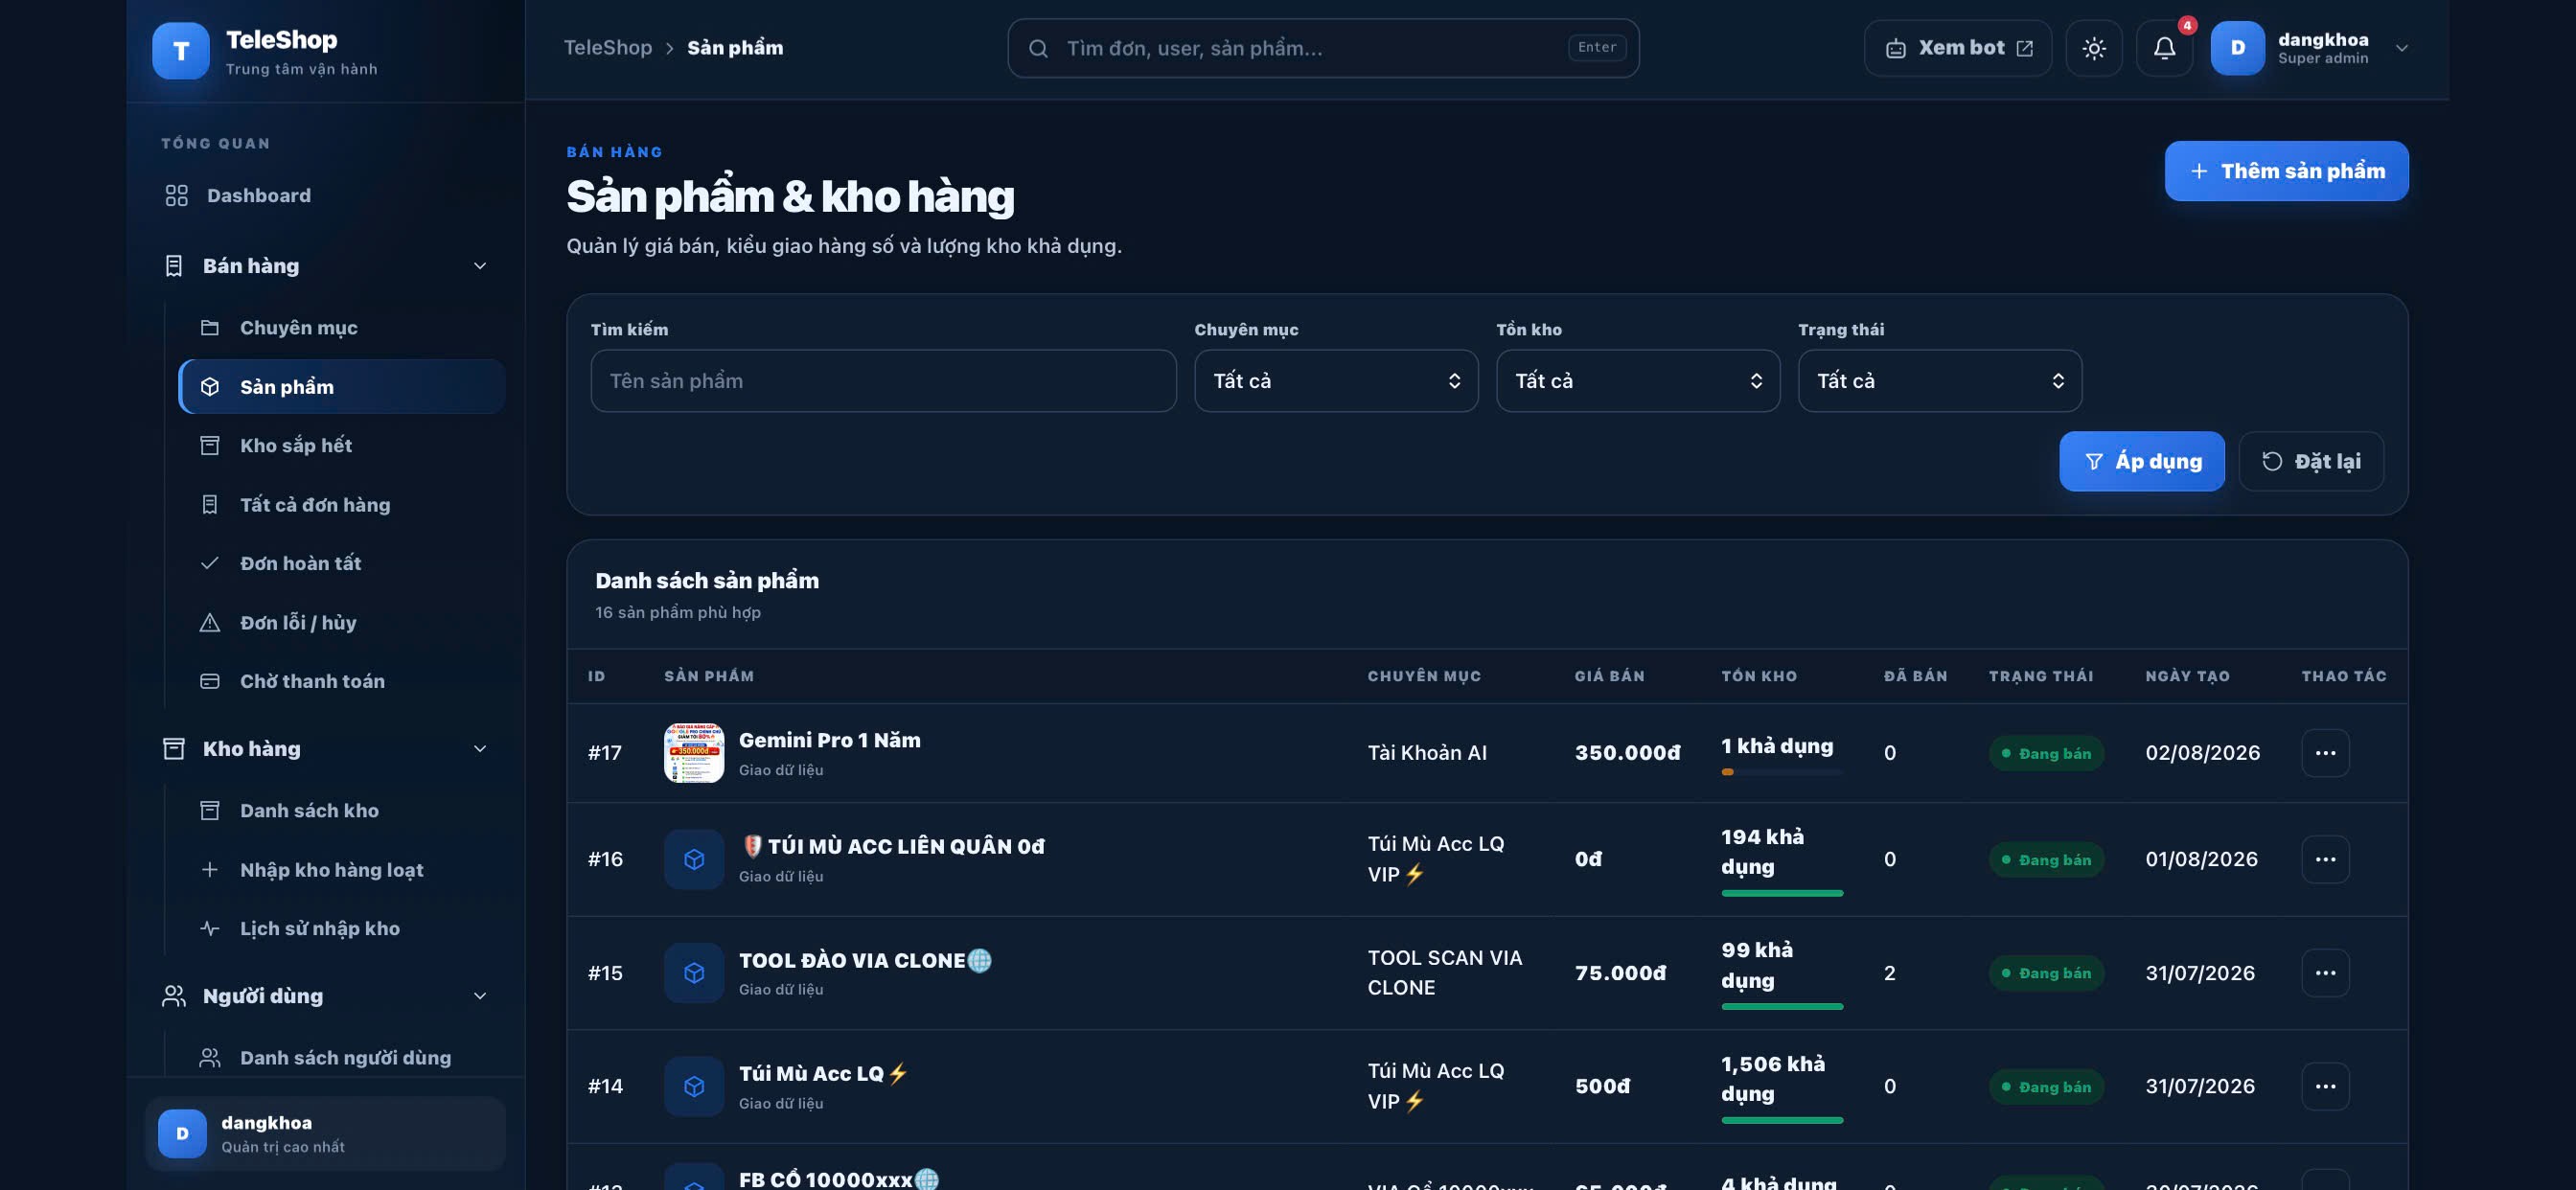Image resolution: width=2576 pixels, height=1190 pixels.
Task: Click the TeleShop logo tile
Action: tap(181, 50)
